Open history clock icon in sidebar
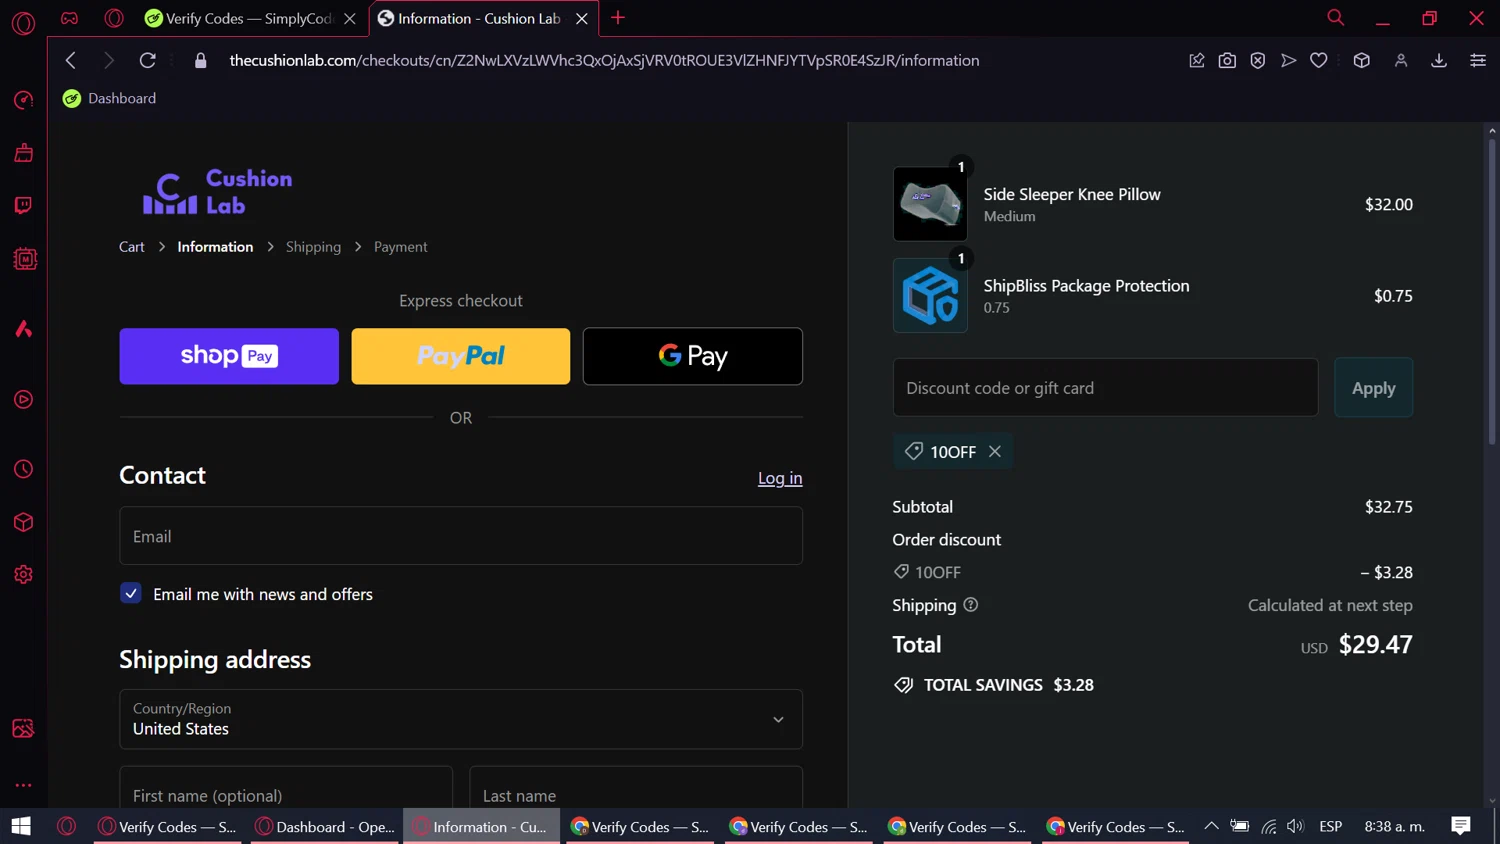The image size is (1500, 844). [x=23, y=469]
